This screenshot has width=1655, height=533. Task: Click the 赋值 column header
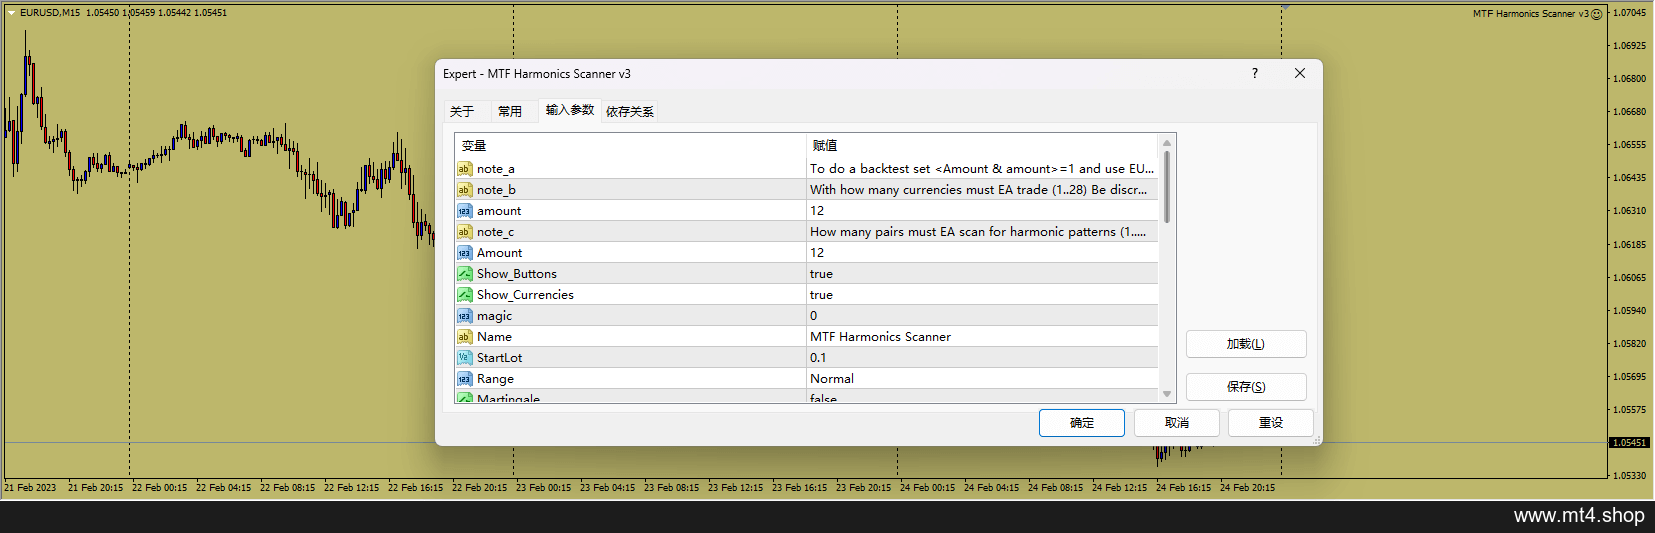click(982, 146)
